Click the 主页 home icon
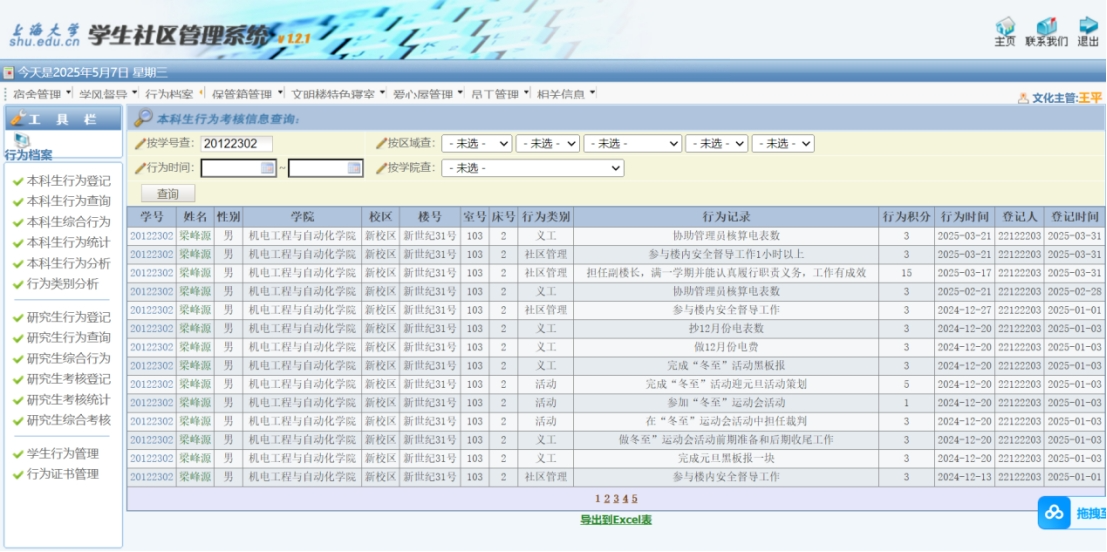 [x=1005, y=26]
